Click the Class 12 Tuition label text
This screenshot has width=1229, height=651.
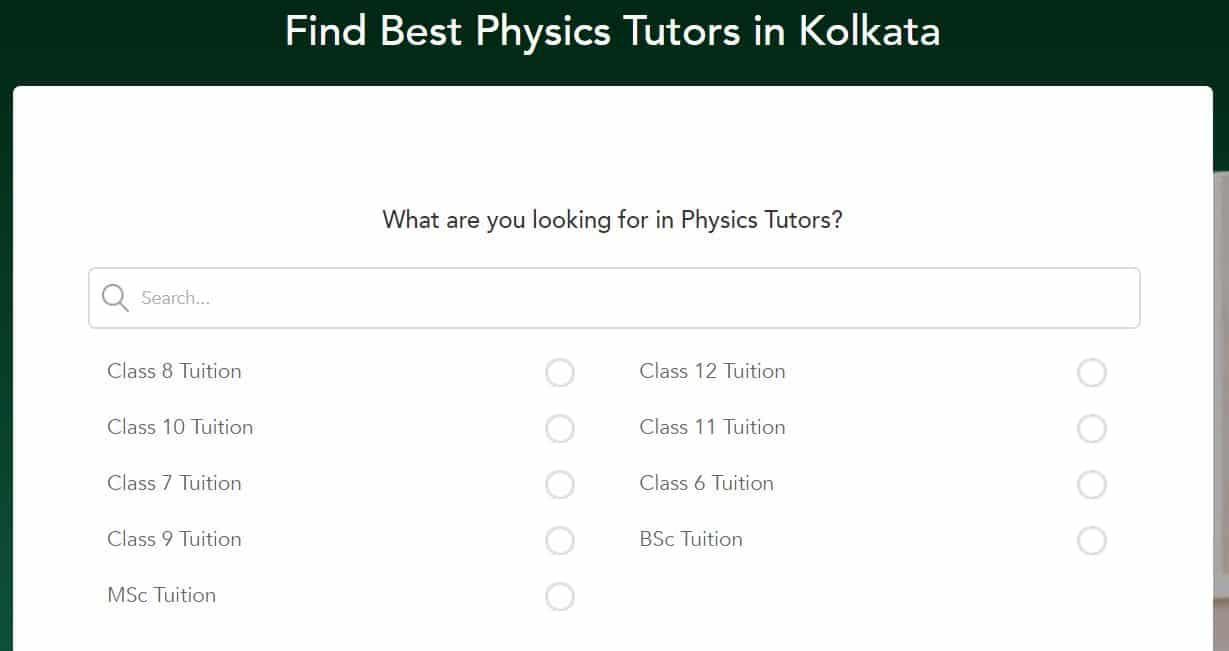(x=712, y=371)
